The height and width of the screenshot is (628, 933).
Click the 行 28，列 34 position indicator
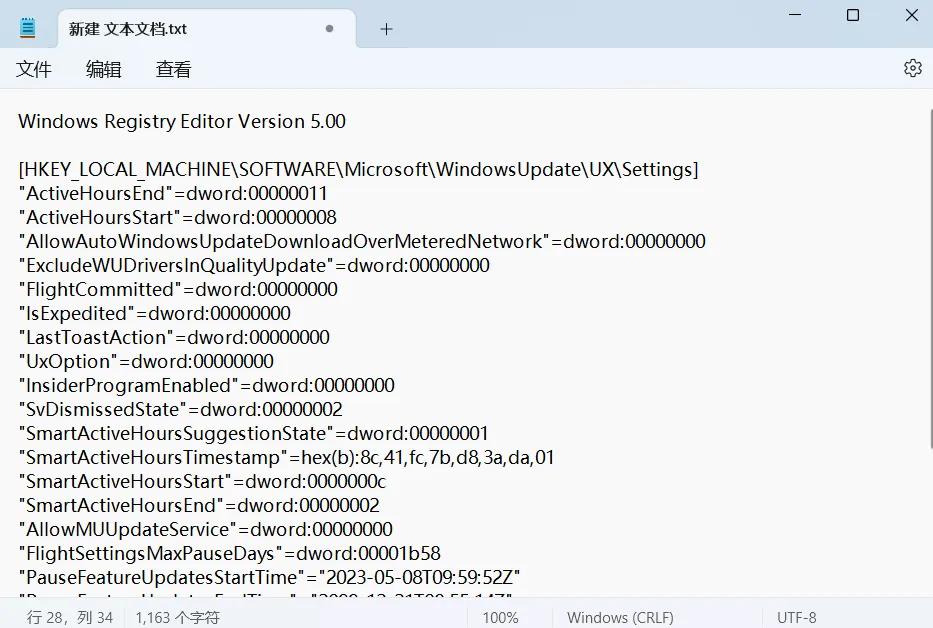(x=70, y=617)
